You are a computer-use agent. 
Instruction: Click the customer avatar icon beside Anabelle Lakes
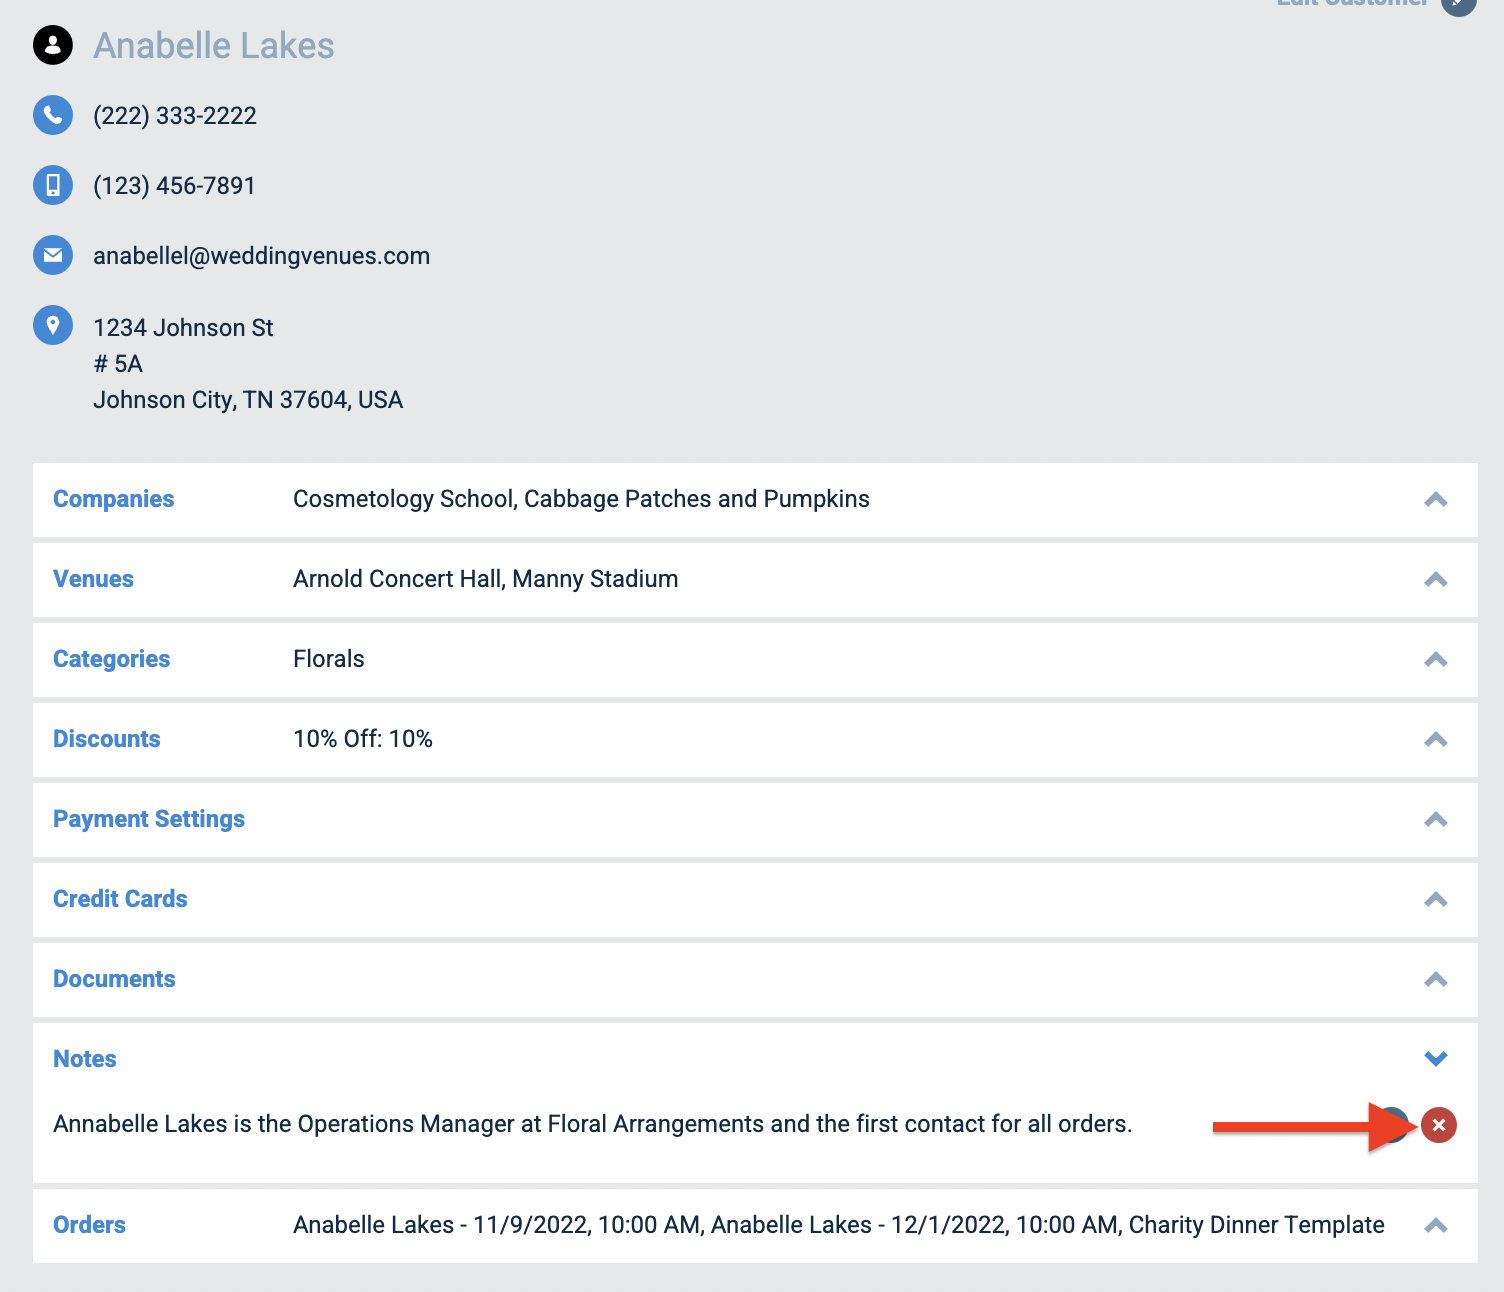click(x=53, y=45)
